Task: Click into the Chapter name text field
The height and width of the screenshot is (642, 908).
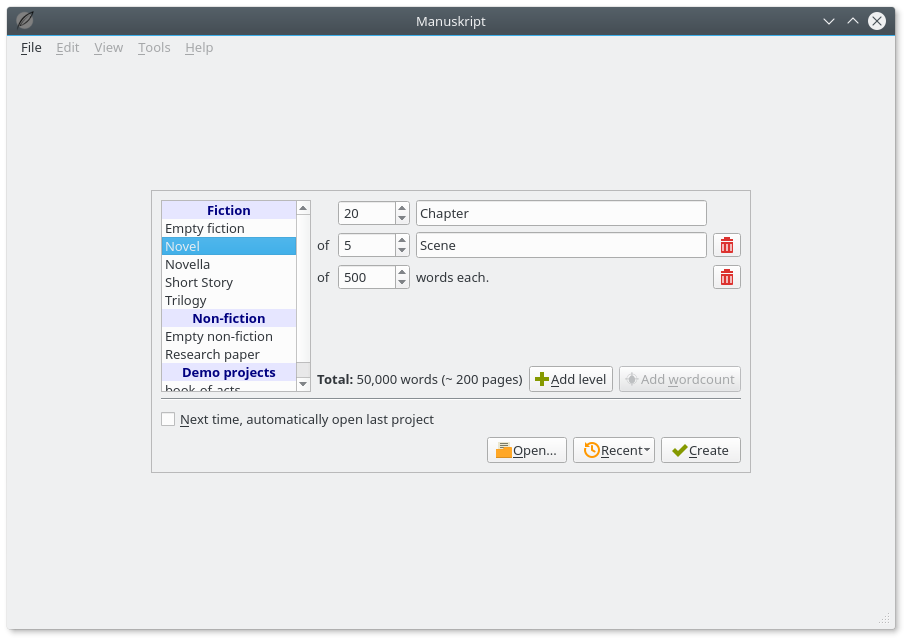Action: click(560, 213)
